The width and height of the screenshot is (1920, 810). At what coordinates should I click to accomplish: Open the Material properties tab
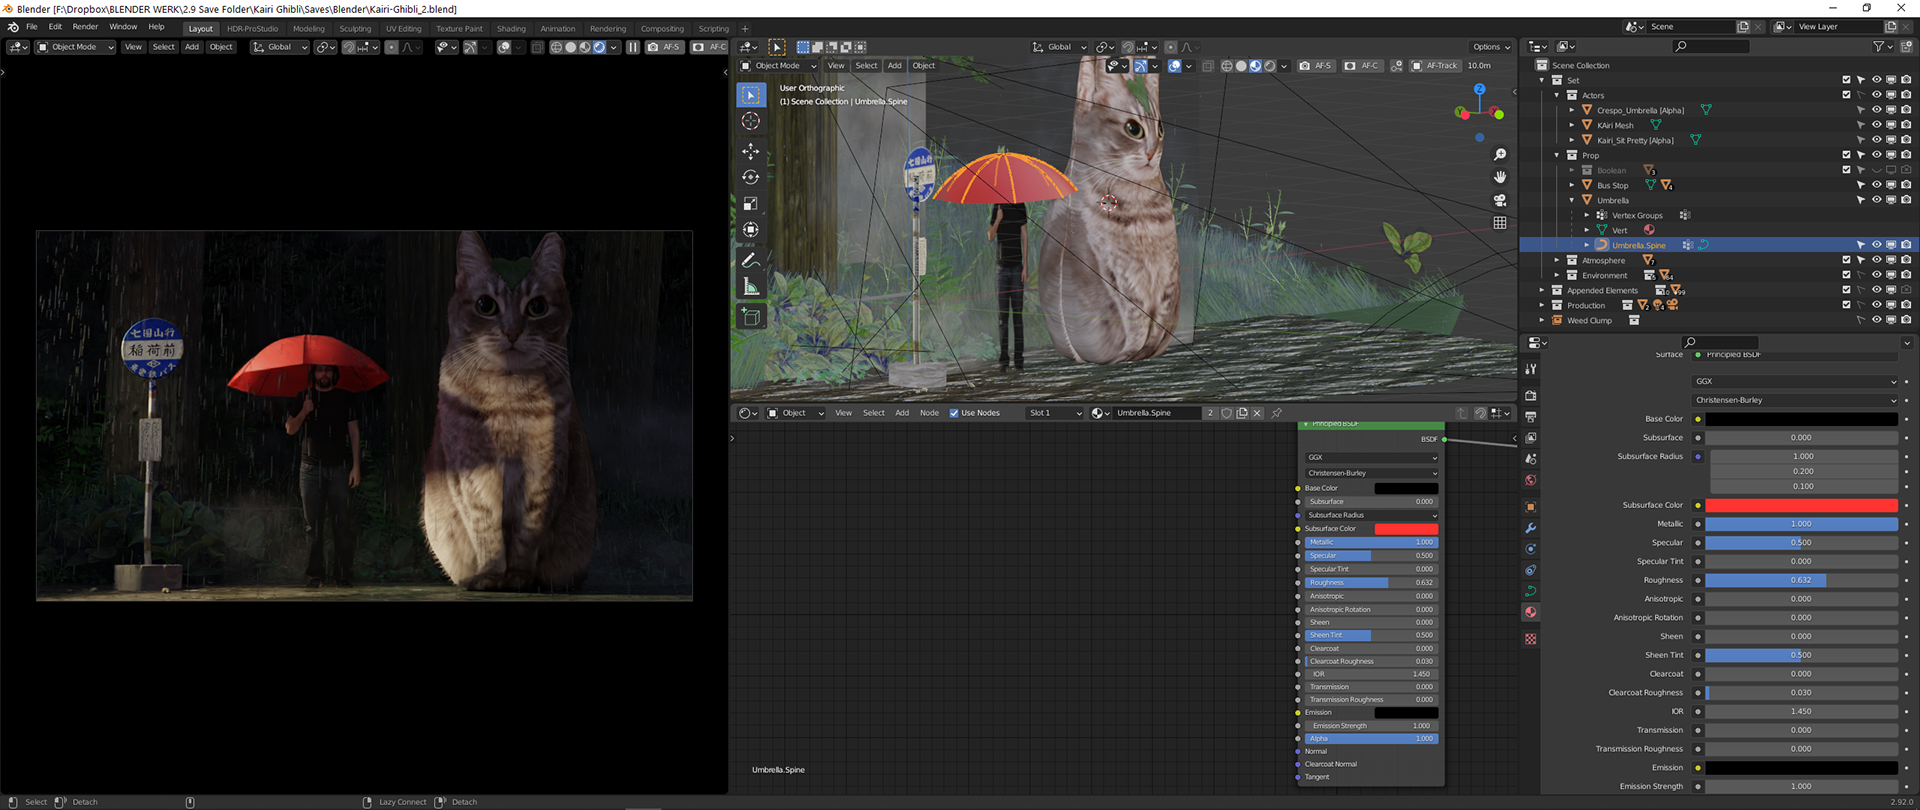tap(1530, 612)
